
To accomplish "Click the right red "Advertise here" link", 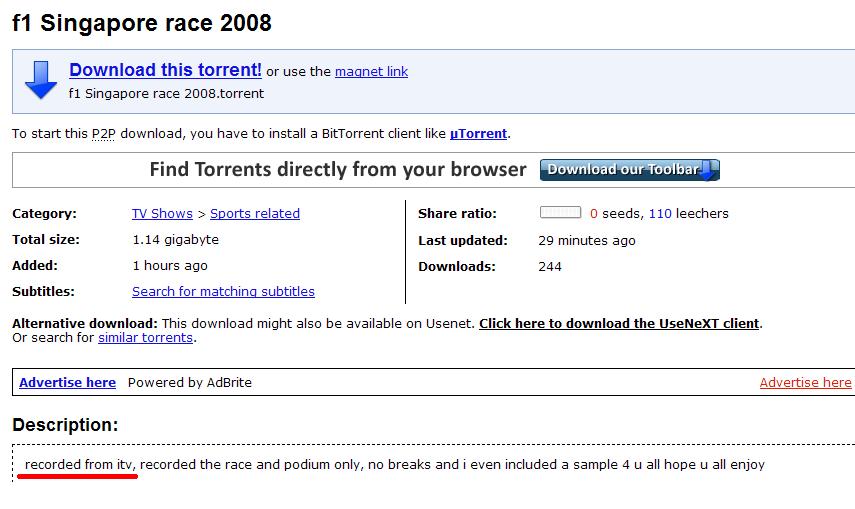I will 805,382.
